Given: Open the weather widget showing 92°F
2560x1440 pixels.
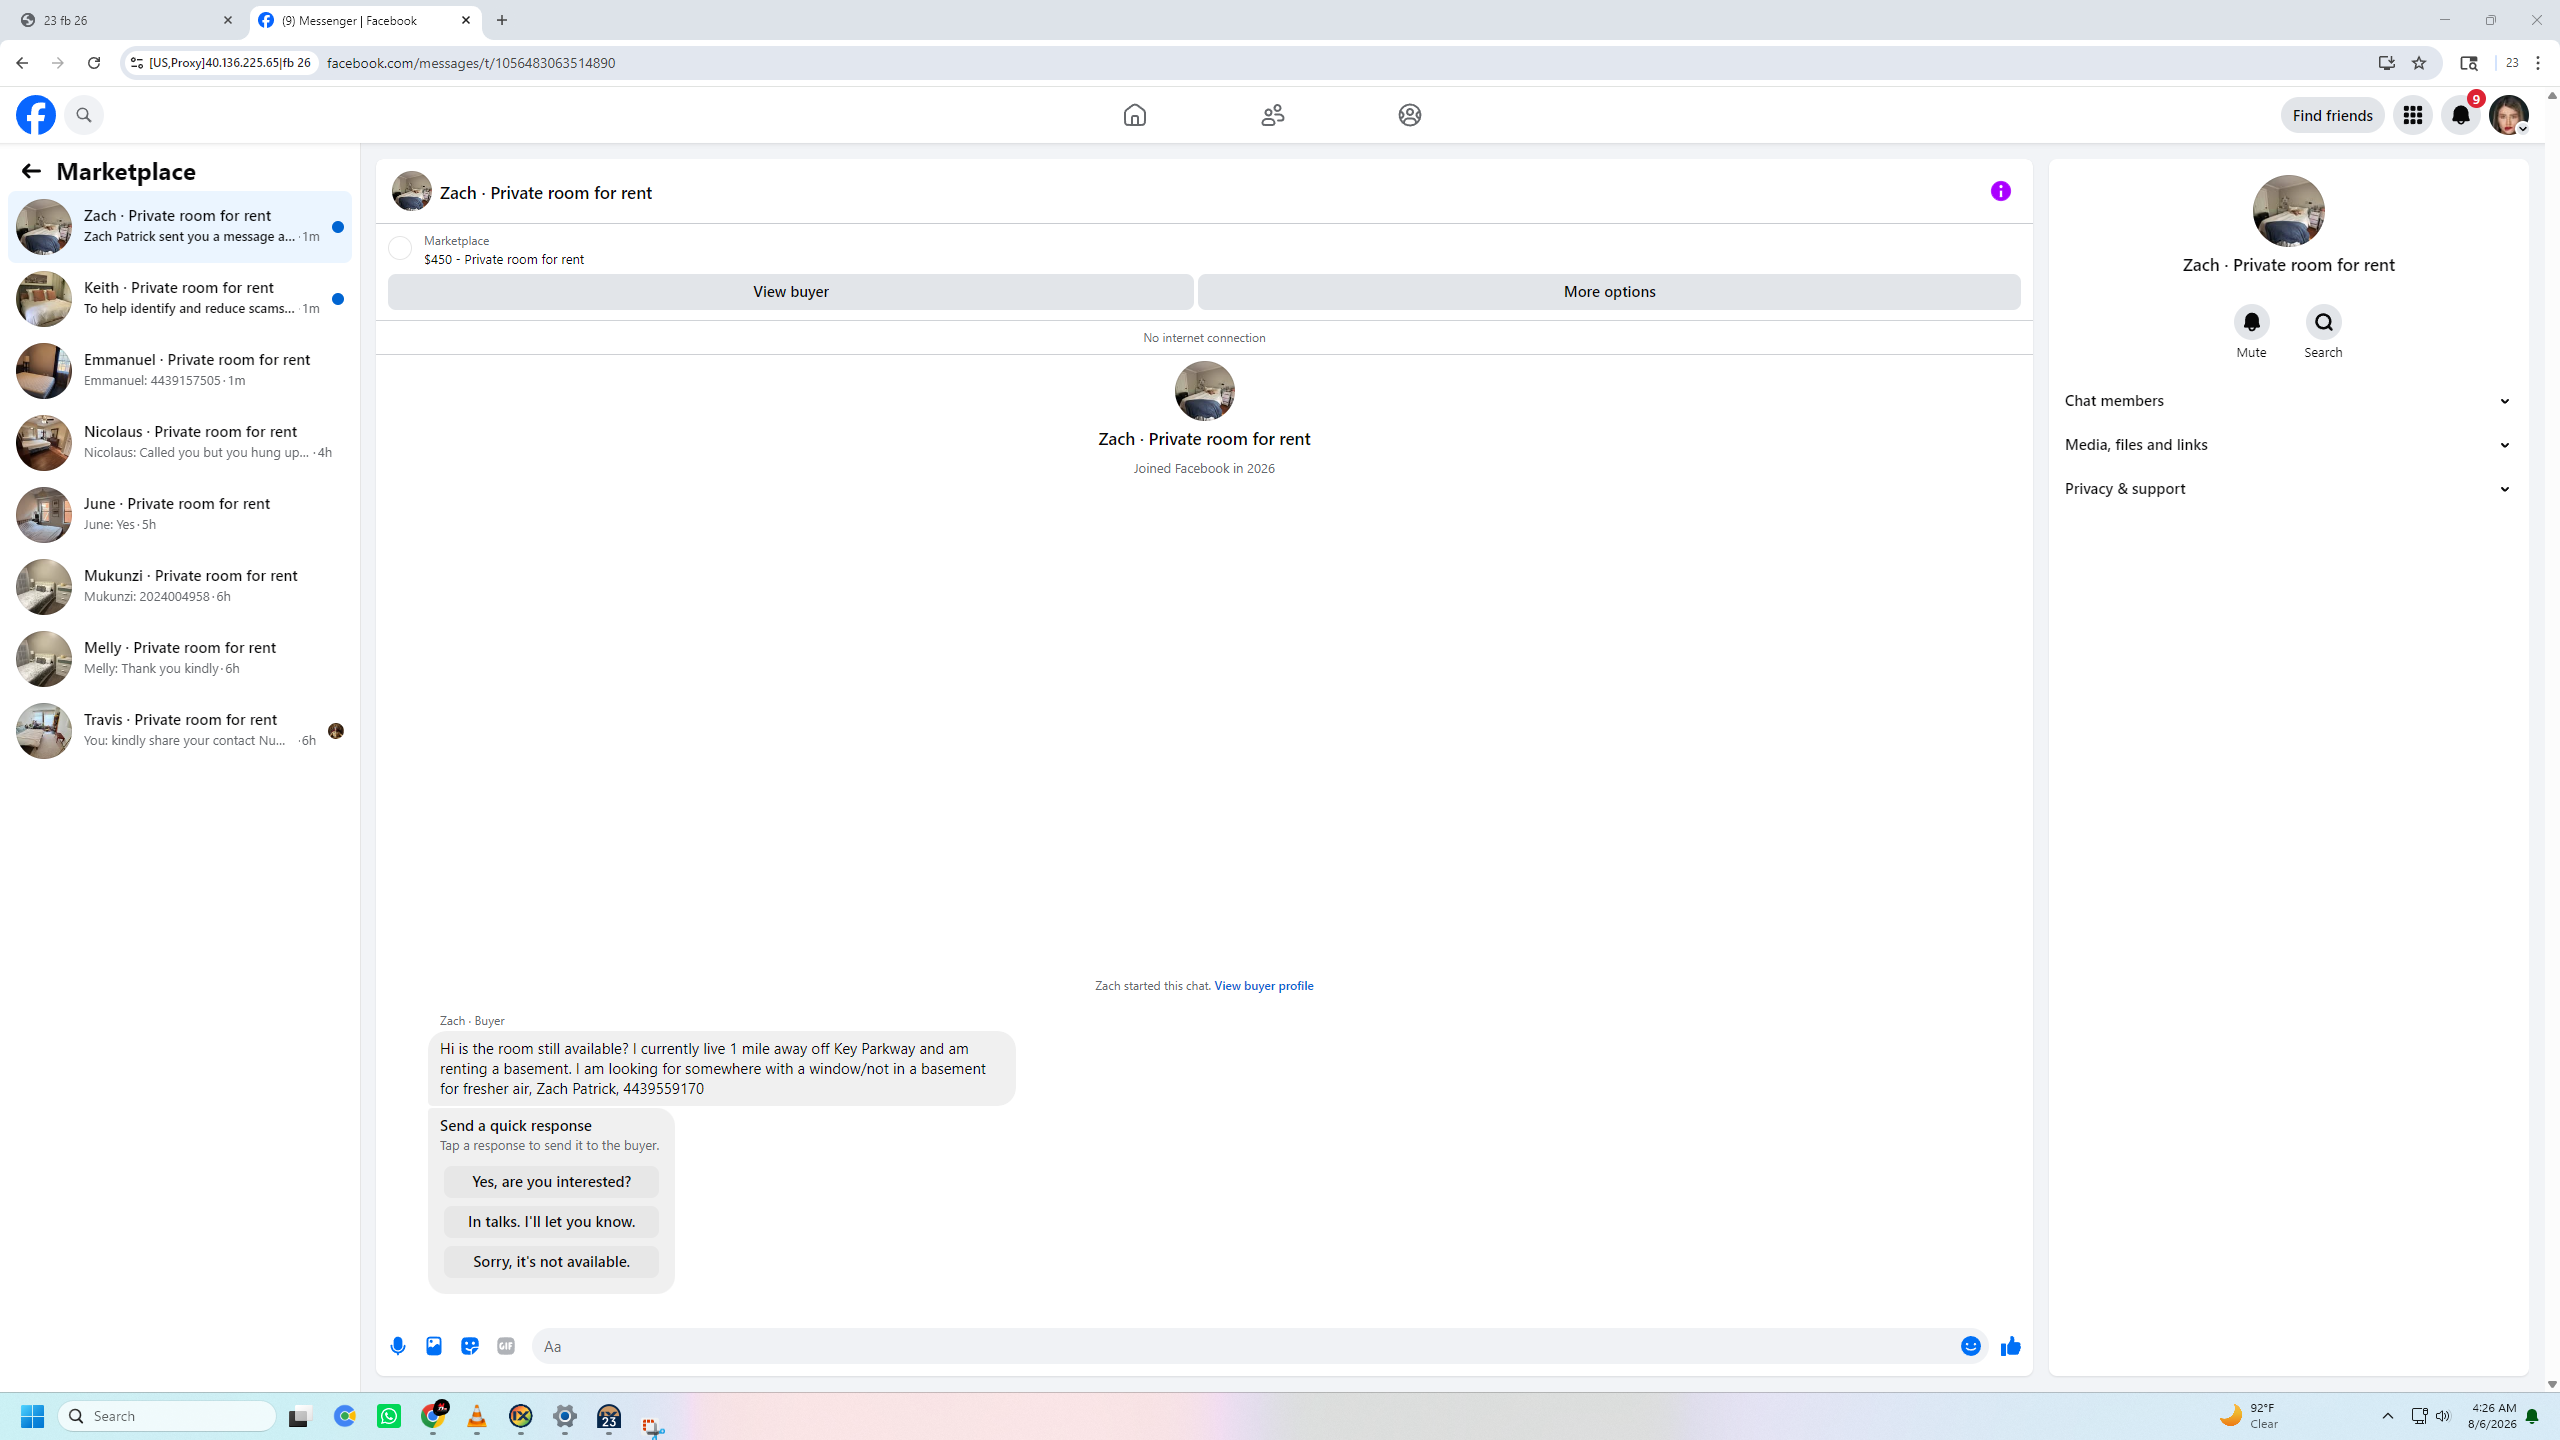Looking at the screenshot, I should (2250, 1416).
